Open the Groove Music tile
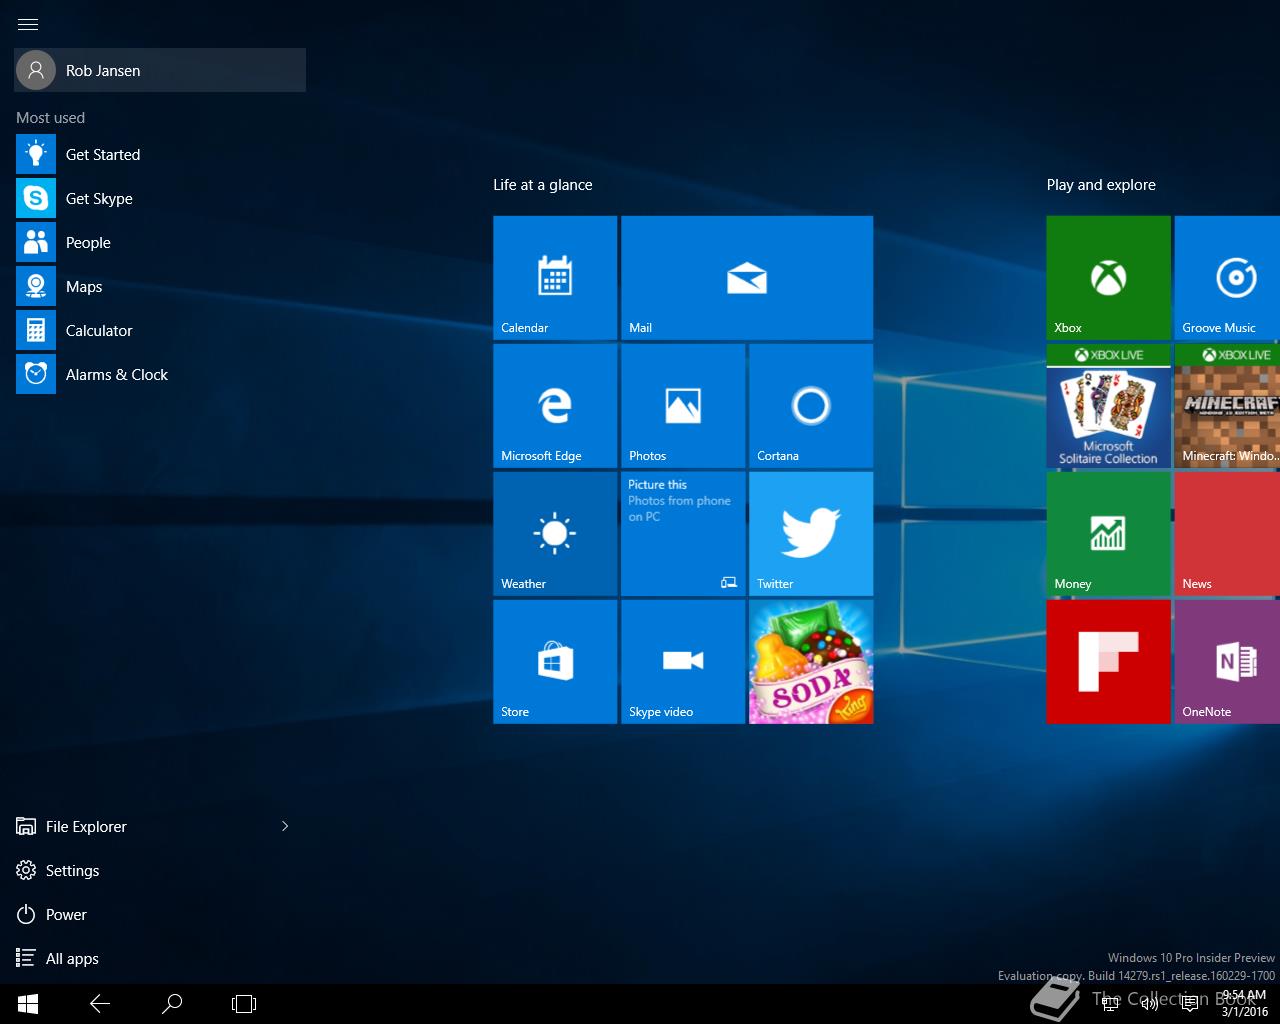Screen dimensions: 1280x1024 (1227, 278)
